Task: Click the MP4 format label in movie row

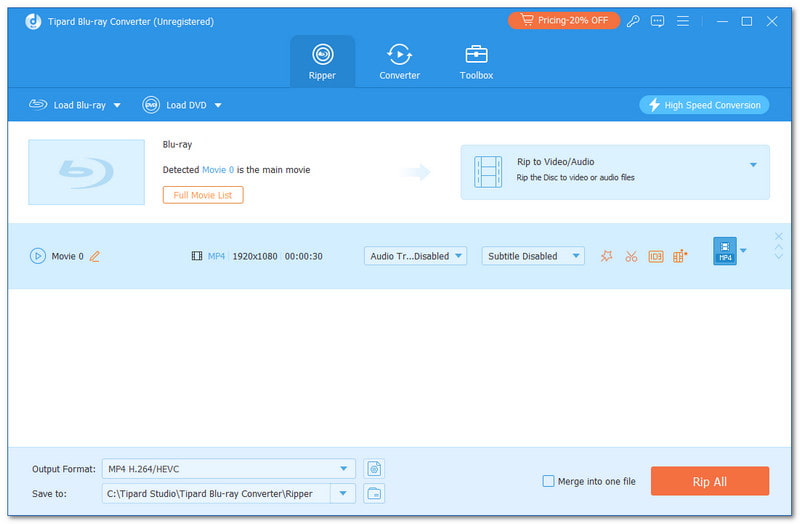Action: [x=216, y=256]
